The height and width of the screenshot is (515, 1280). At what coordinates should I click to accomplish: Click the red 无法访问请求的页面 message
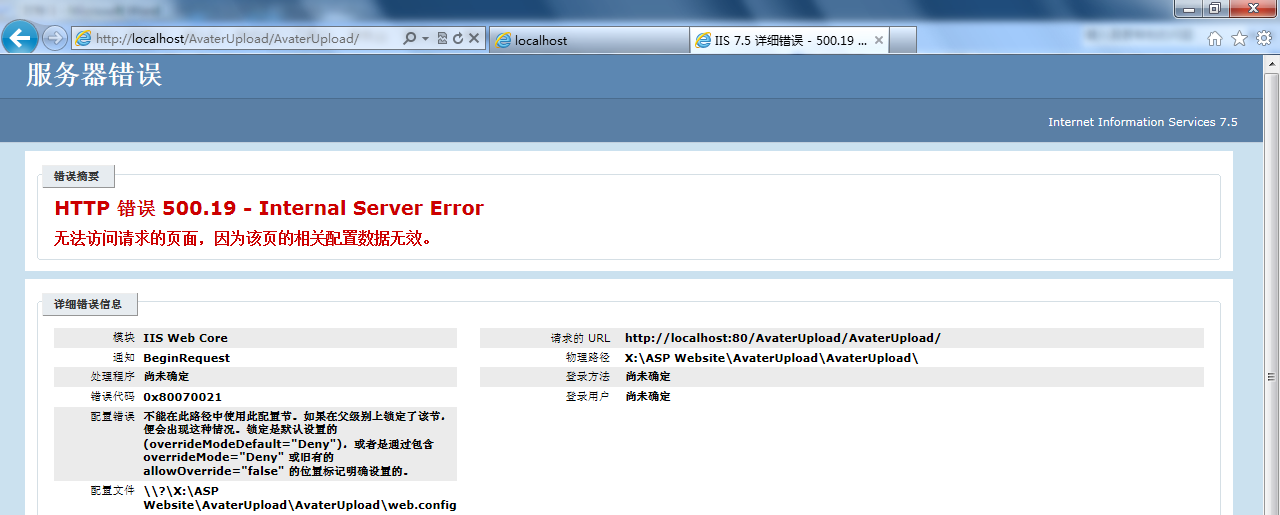[243, 239]
